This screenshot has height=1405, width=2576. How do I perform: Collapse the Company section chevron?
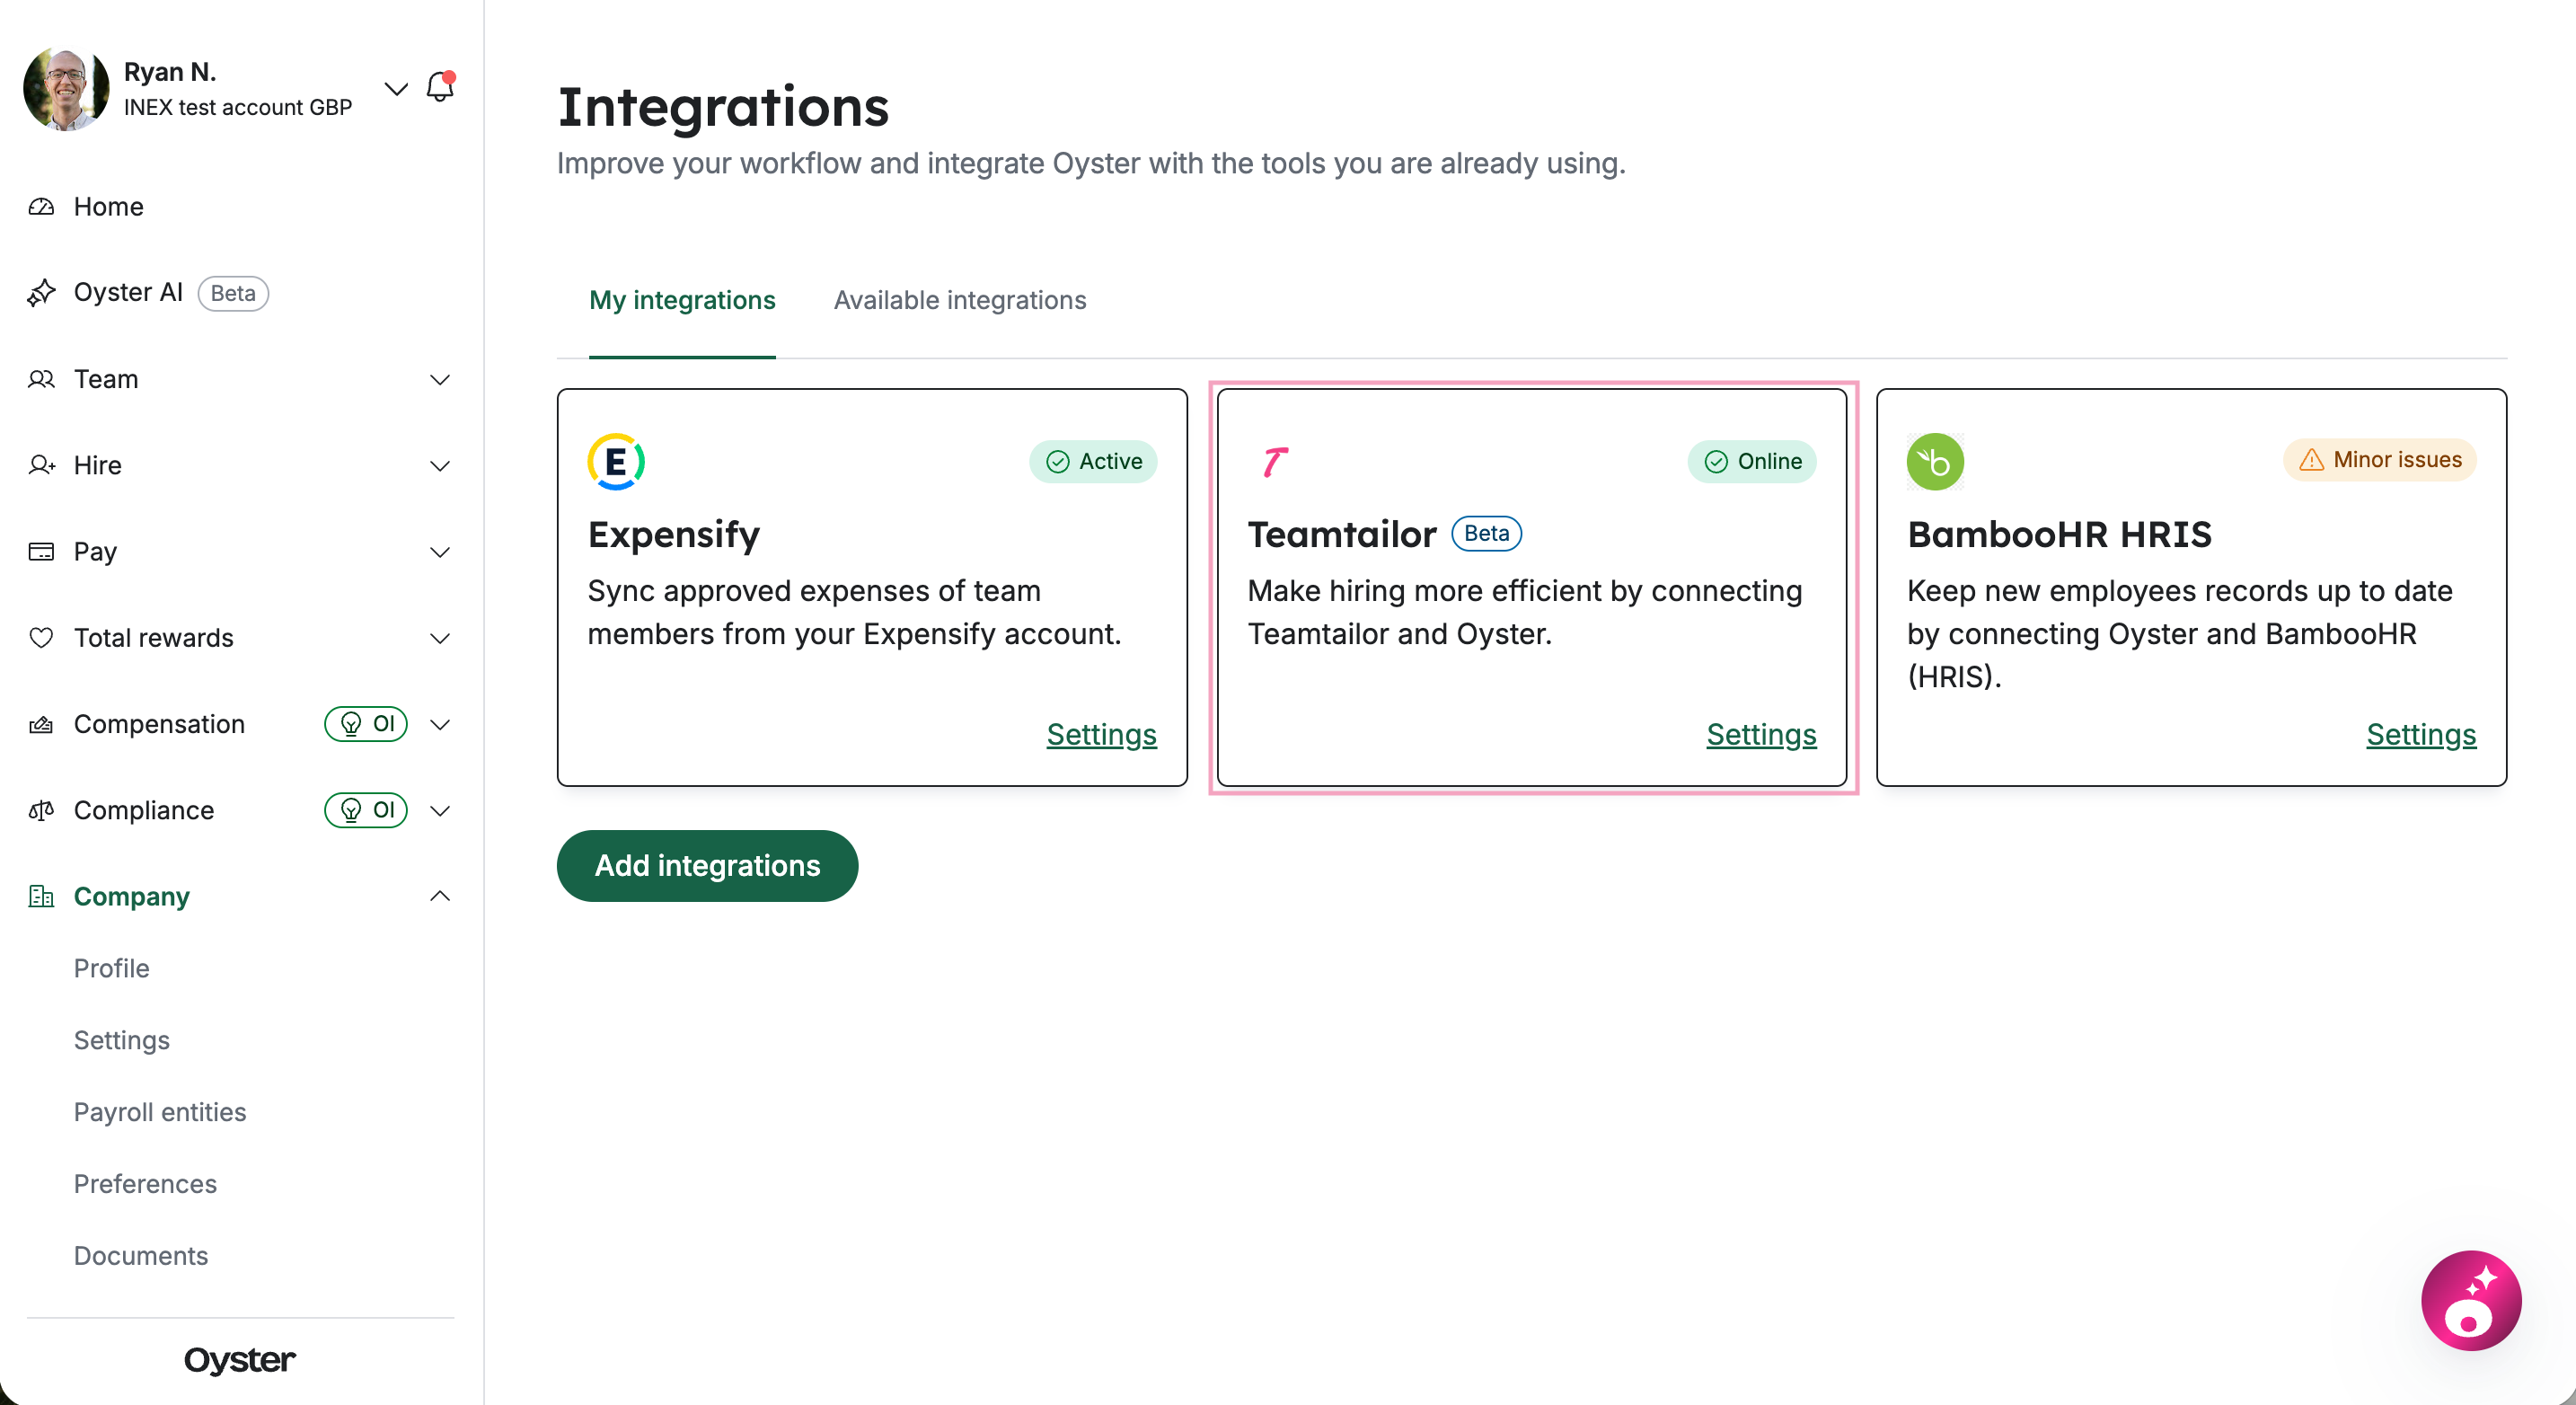pos(440,896)
